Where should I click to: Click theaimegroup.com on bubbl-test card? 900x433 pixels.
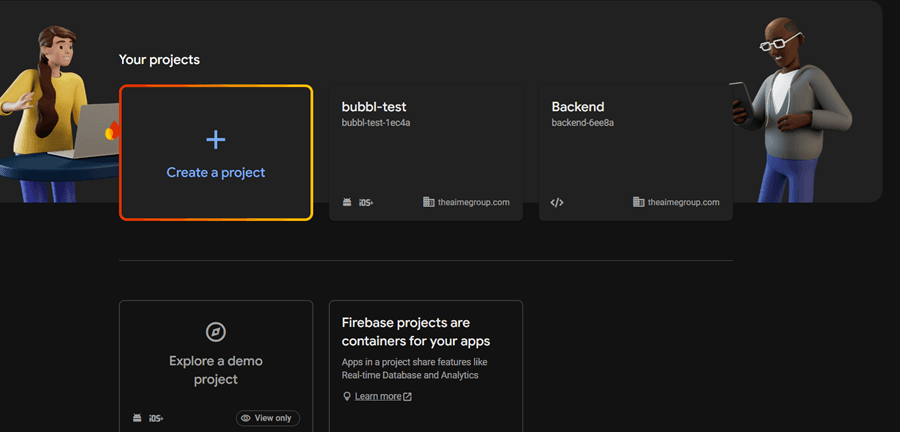coord(474,202)
